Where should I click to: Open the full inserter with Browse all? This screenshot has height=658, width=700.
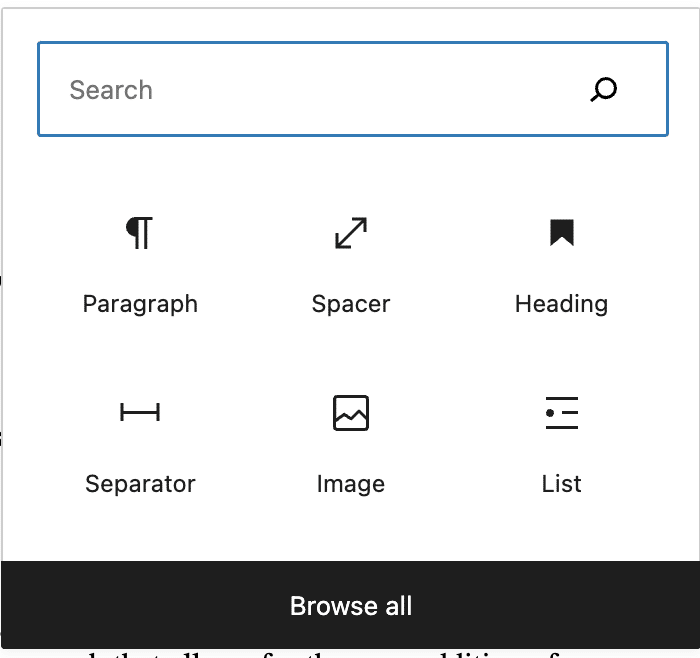pos(351,605)
